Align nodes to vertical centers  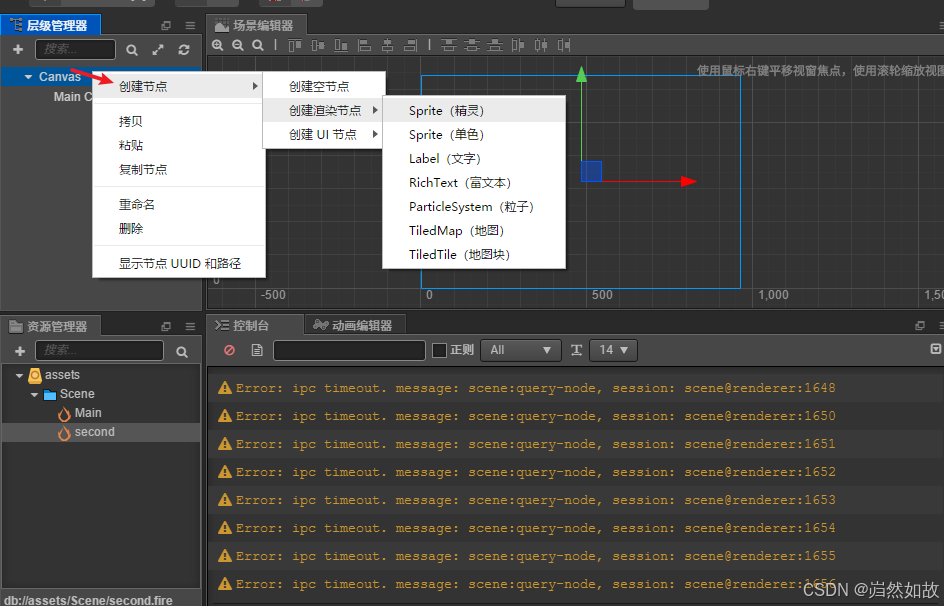click(x=318, y=45)
